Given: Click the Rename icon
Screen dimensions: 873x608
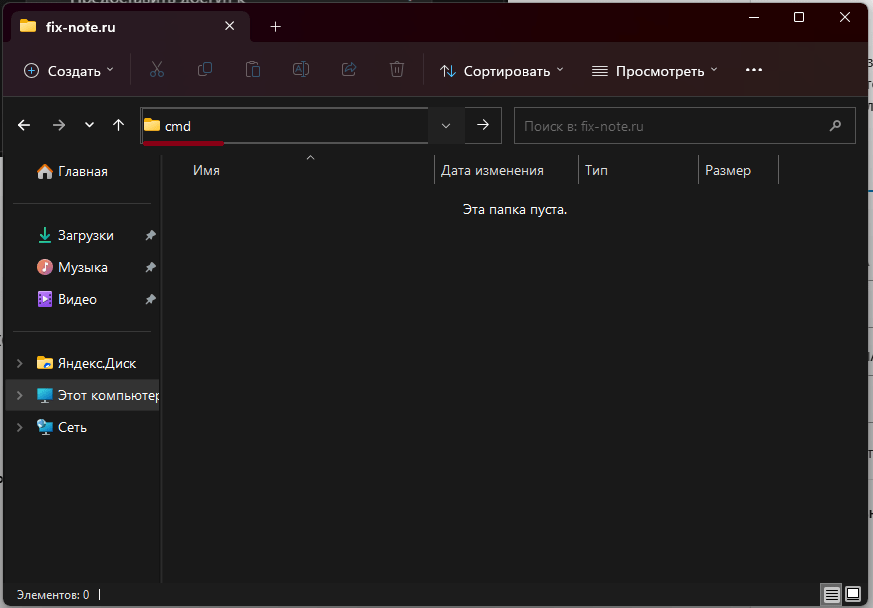Looking at the screenshot, I should tap(301, 70).
